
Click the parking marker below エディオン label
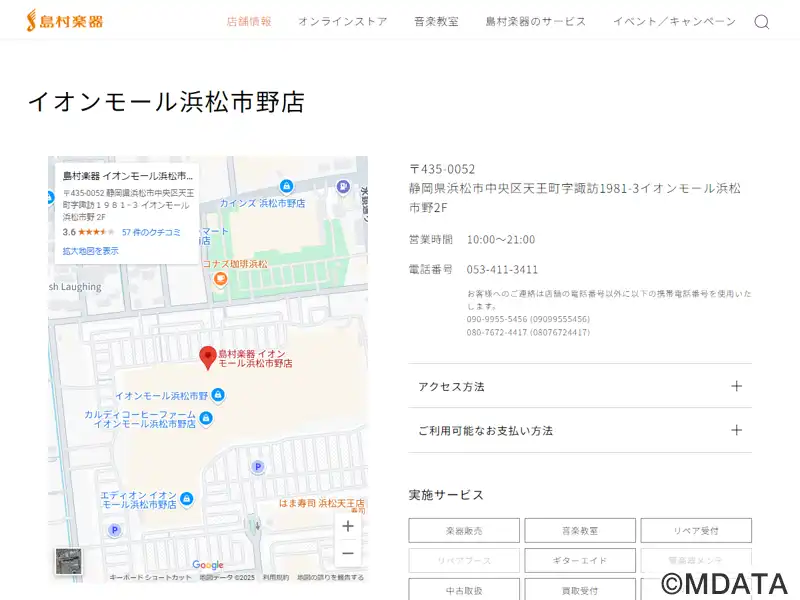click(115, 530)
